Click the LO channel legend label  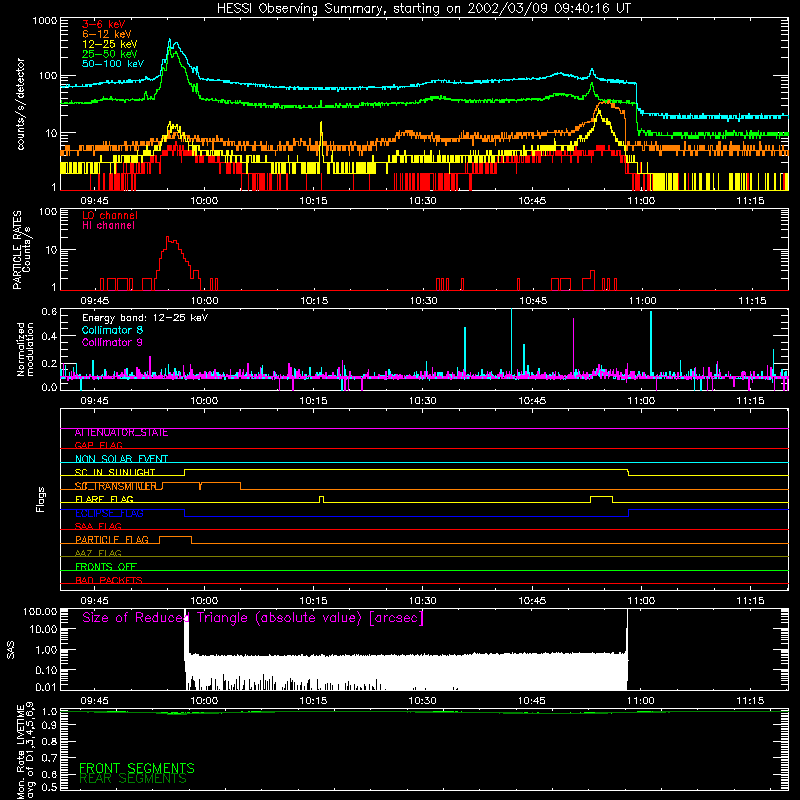(110, 215)
